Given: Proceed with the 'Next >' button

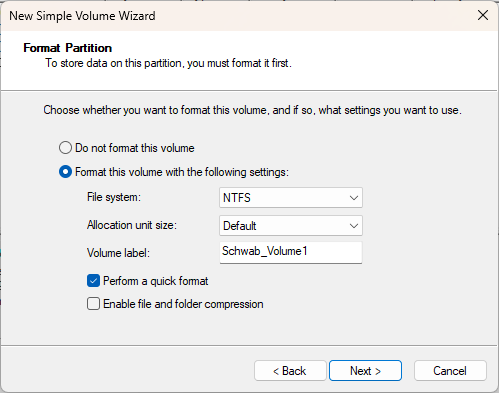Looking at the screenshot, I should [x=365, y=371].
